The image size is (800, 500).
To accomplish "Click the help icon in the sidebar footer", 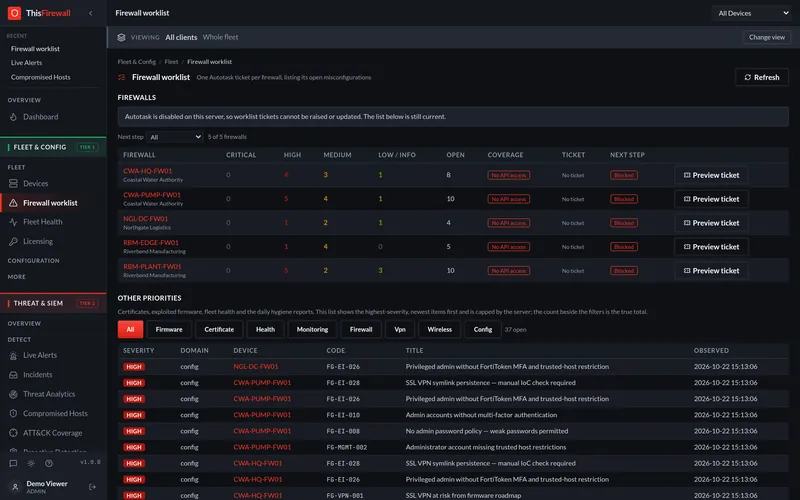I will coord(49,463).
